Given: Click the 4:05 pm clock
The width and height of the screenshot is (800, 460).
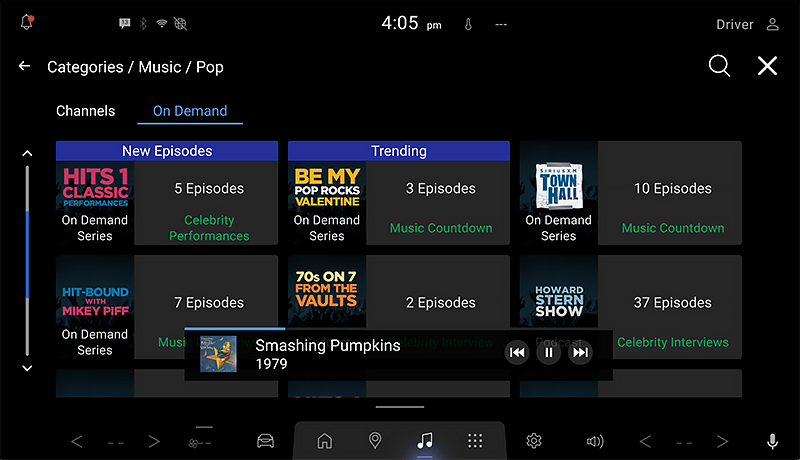Looking at the screenshot, I should pyautogui.click(x=411, y=23).
